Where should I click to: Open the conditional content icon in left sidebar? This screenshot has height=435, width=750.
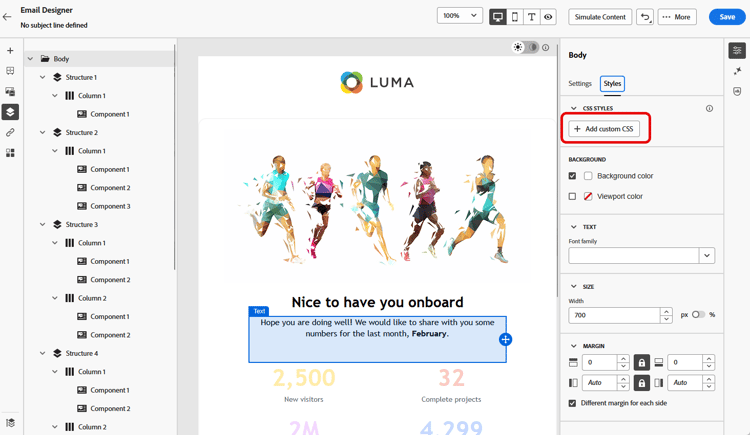(x=10, y=153)
